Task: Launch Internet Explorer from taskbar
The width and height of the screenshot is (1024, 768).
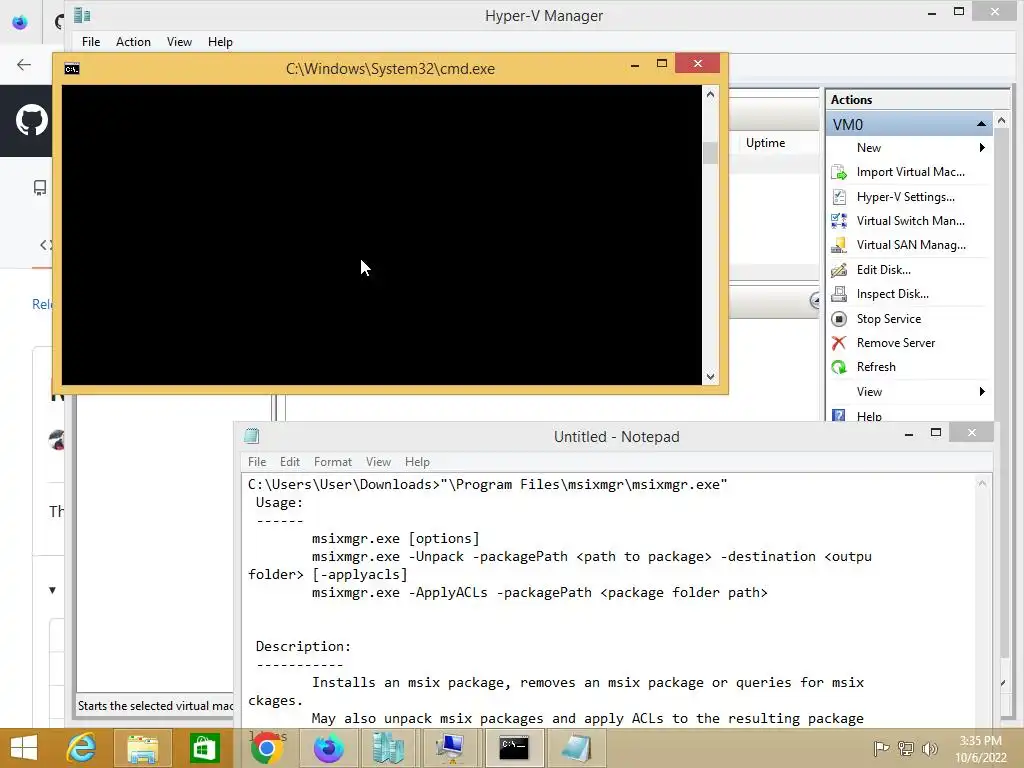Action: (x=81, y=748)
